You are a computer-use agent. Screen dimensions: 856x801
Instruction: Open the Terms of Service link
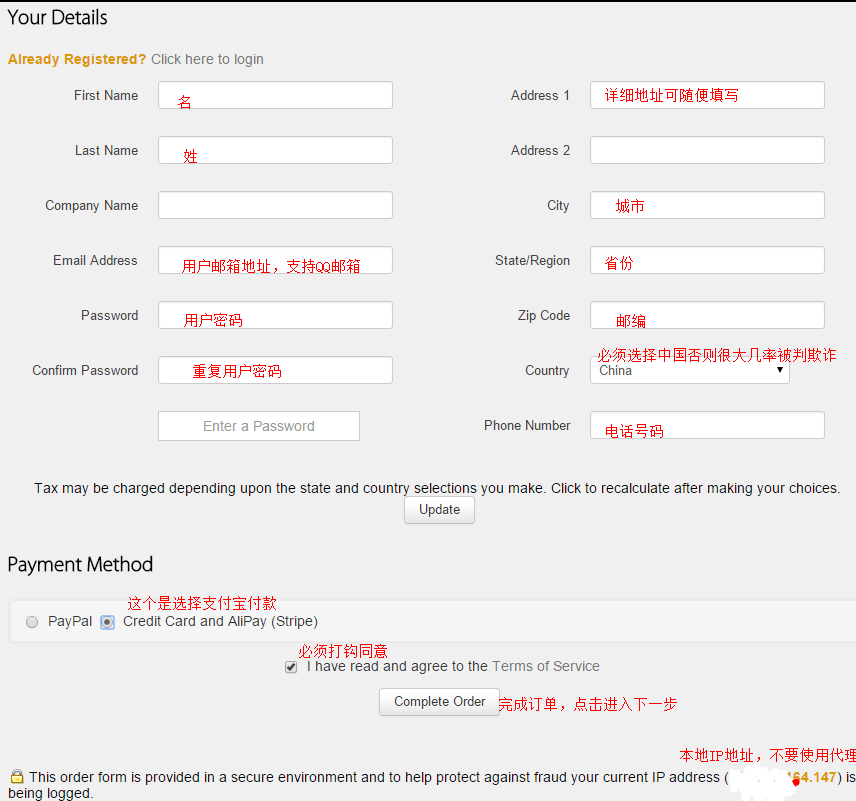(545, 666)
